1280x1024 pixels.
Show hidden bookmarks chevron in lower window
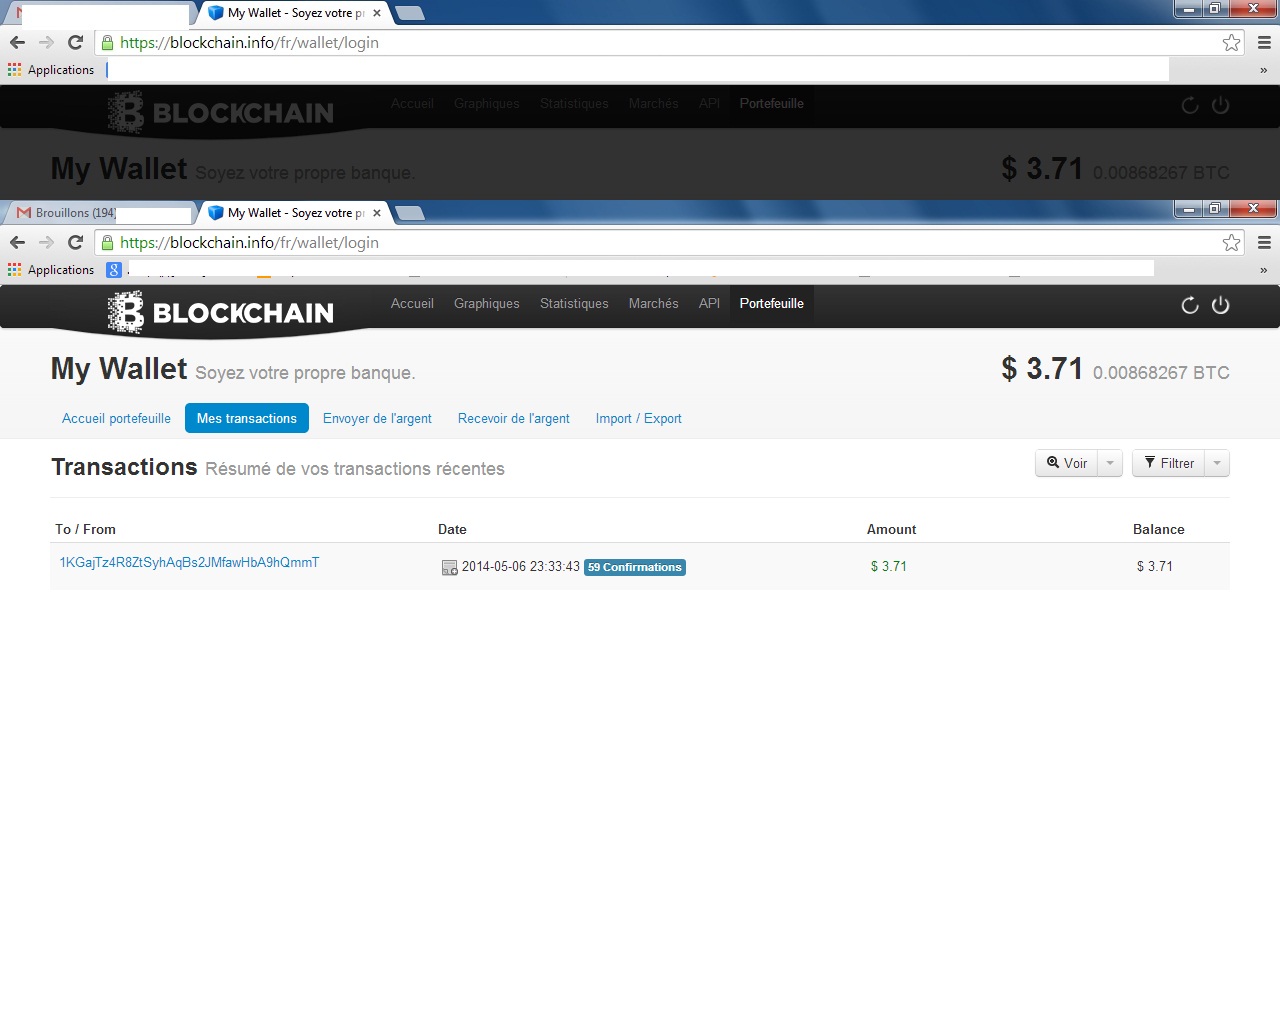coord(1263,270)
